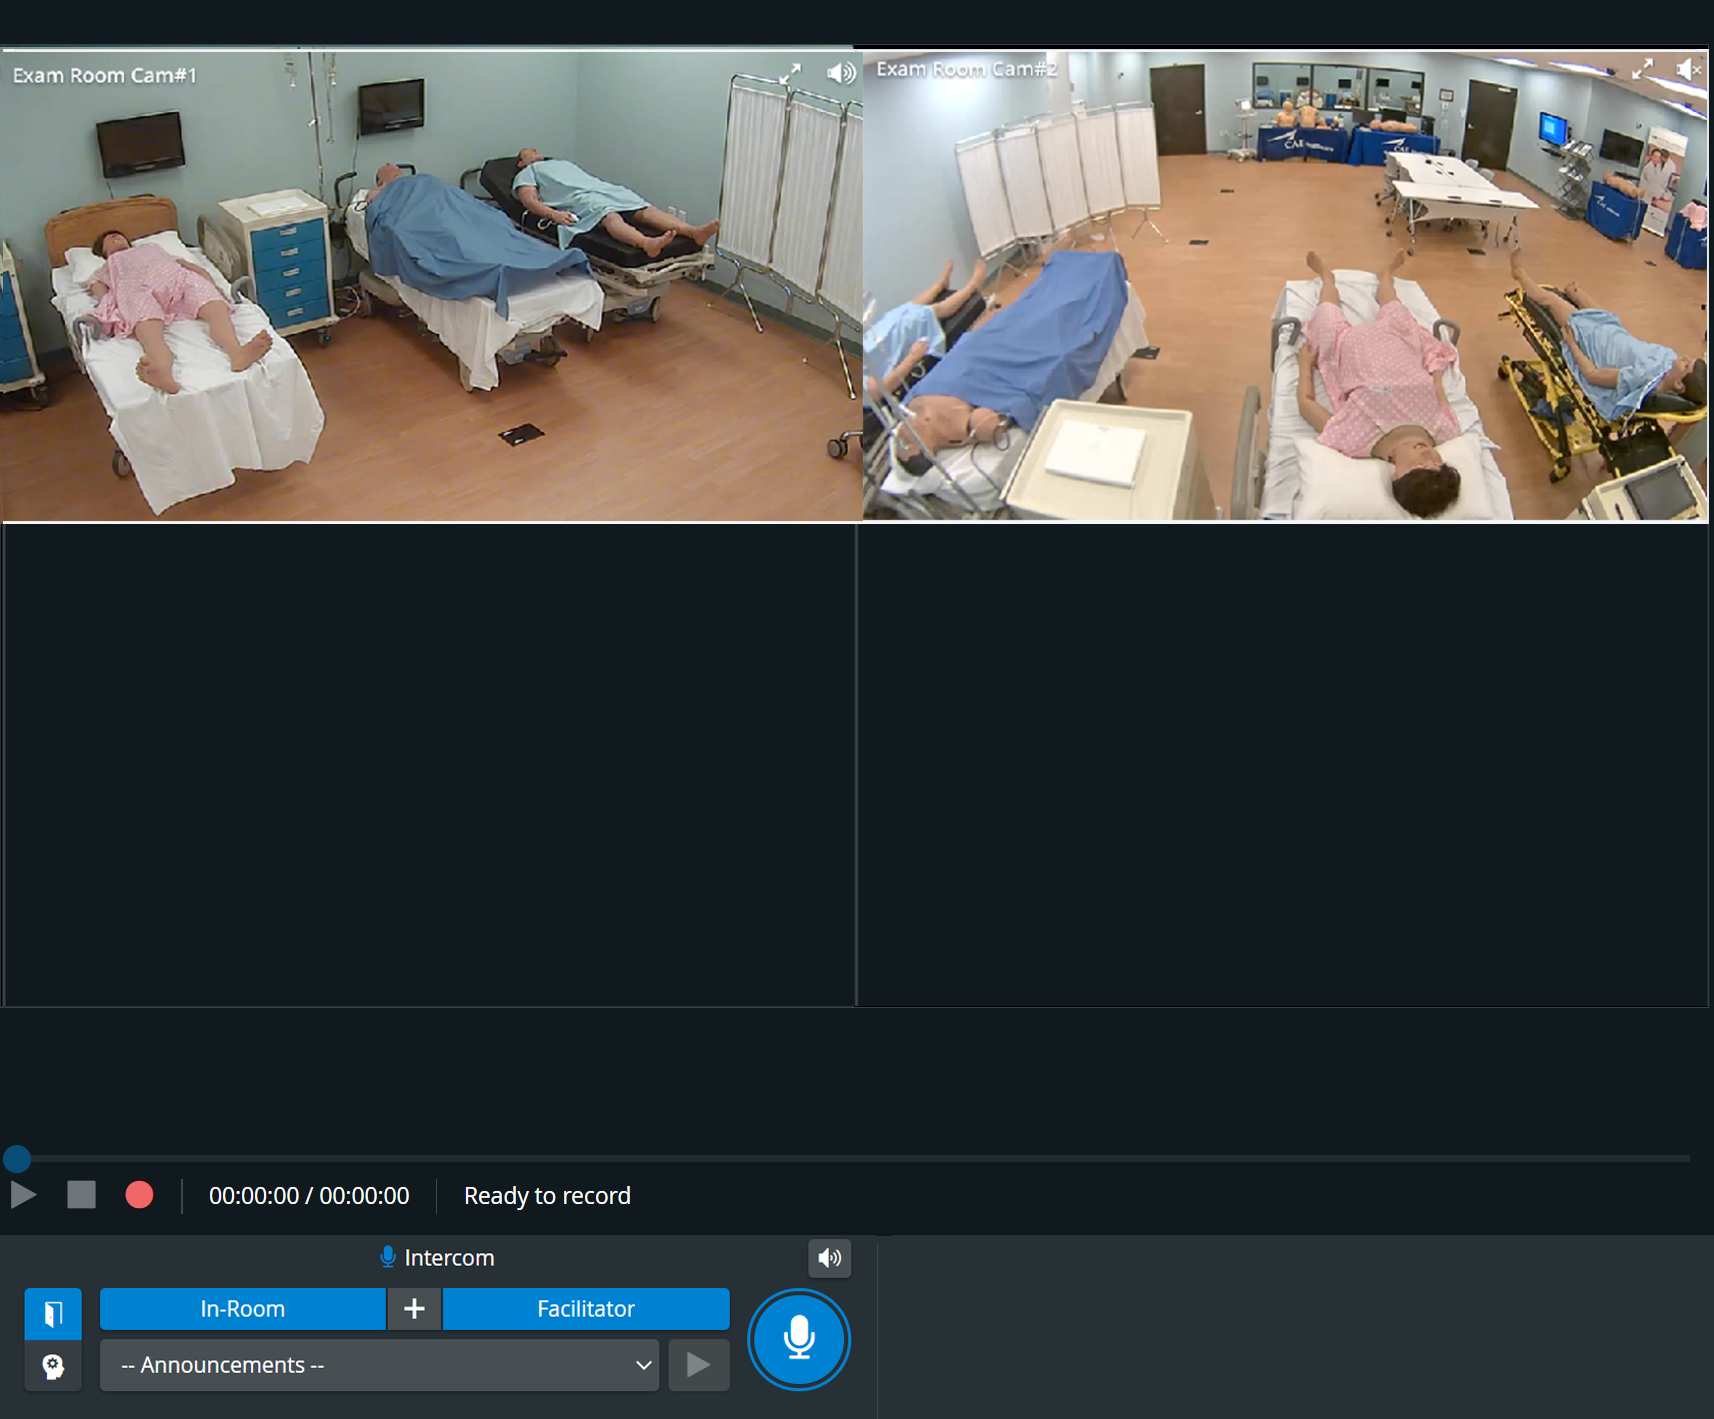Expand Exam Room Cam#2 to fullscreen
This screenshot has height=1419, width=1714.
1642,69
